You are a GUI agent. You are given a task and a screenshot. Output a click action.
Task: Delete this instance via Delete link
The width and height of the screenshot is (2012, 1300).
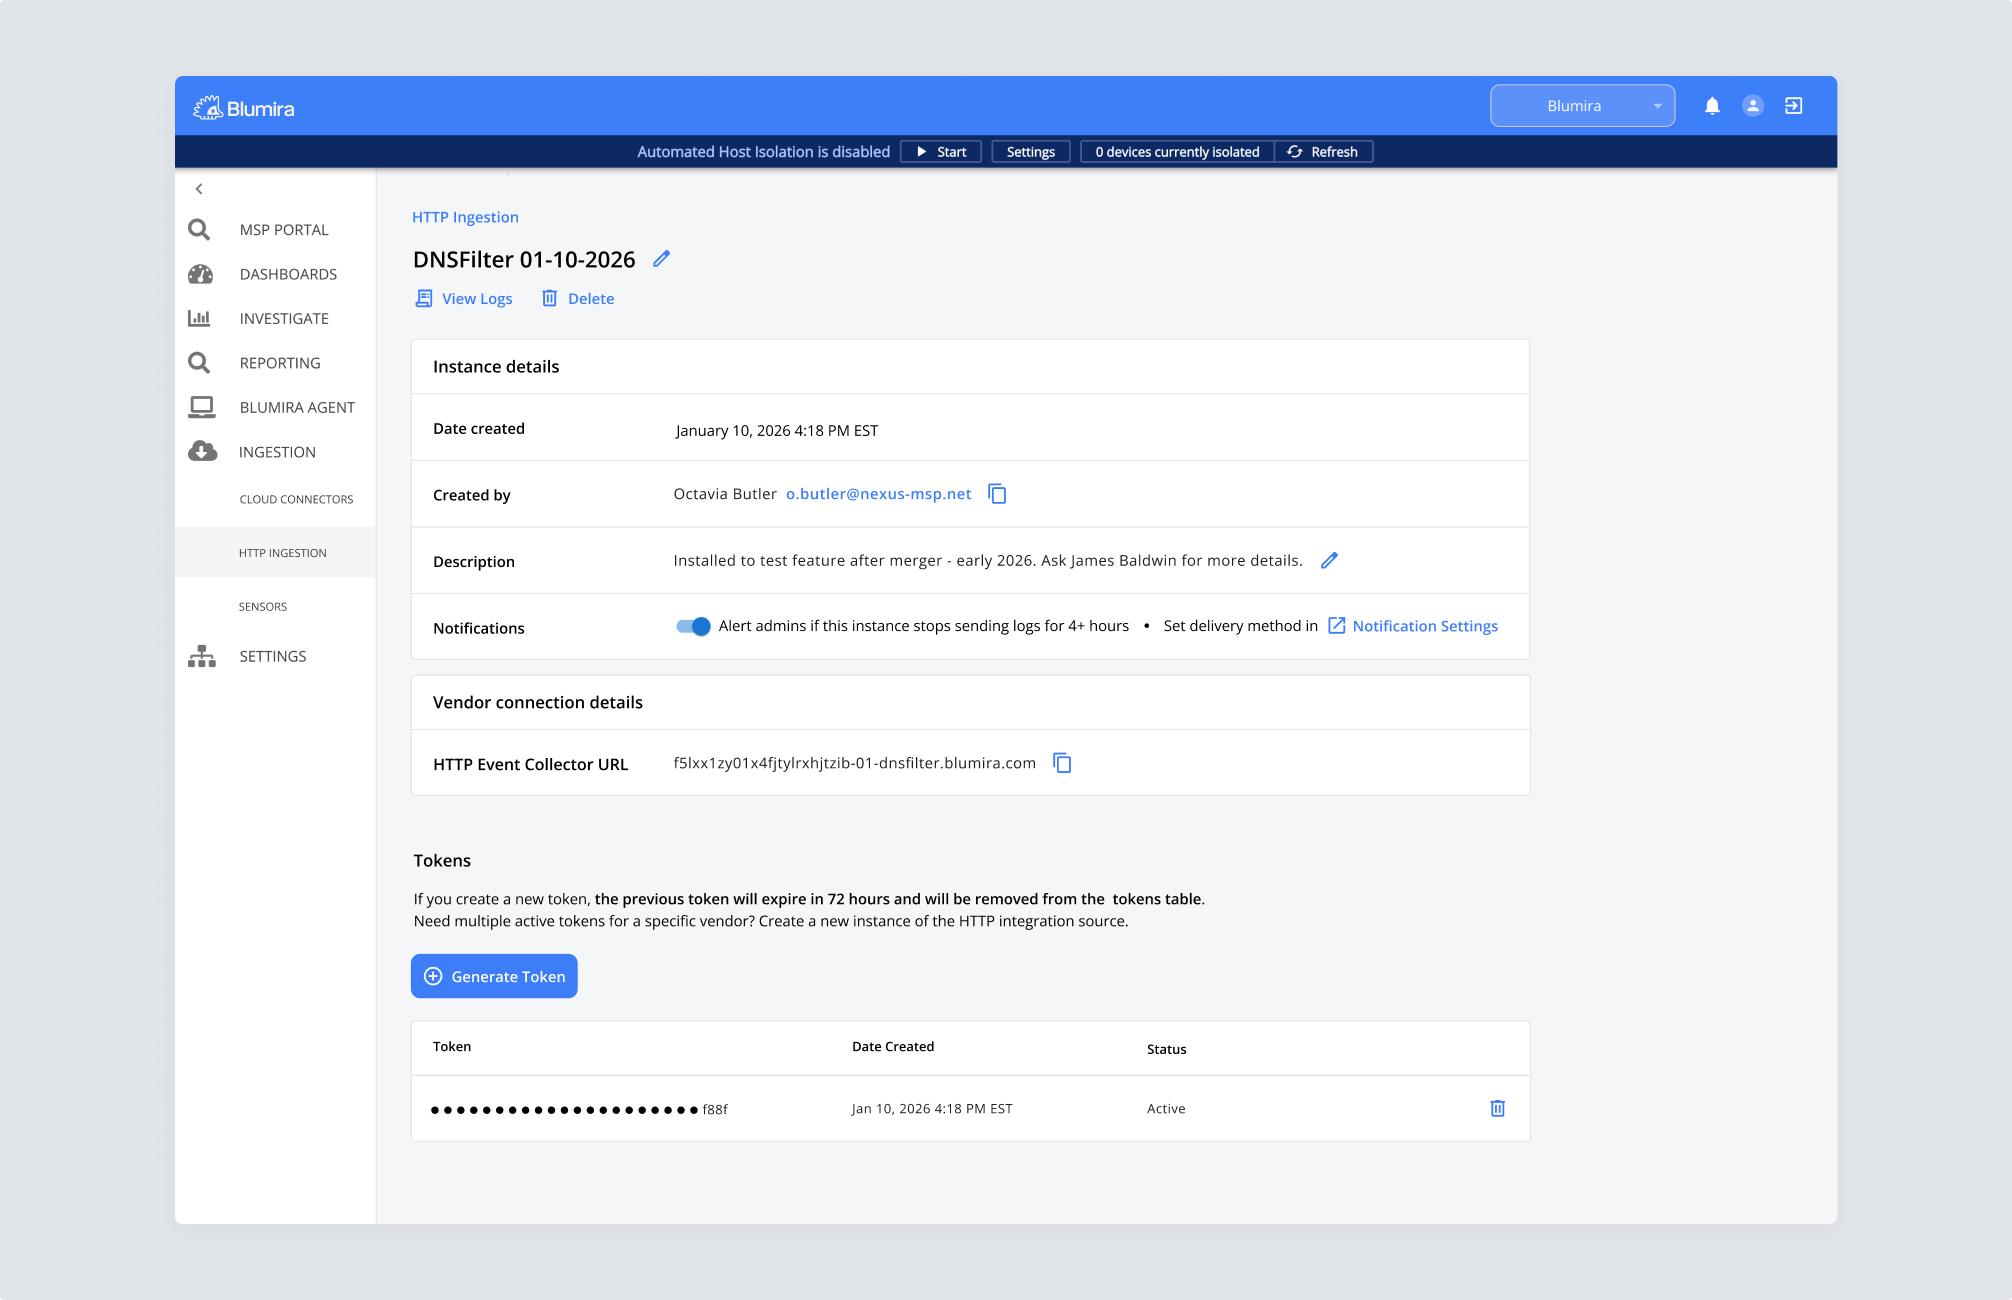click(591, 299)
